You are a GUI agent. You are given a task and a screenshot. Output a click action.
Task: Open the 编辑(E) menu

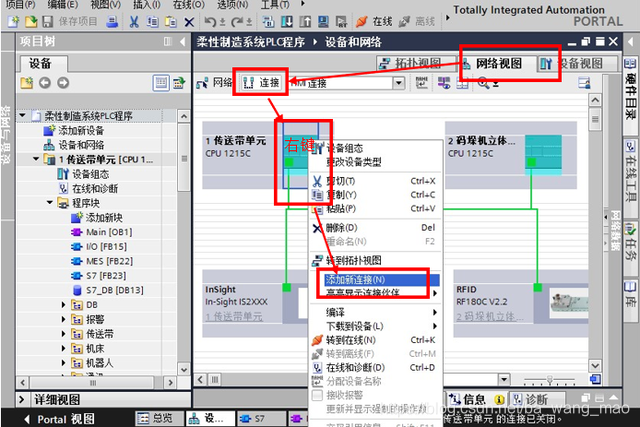[x=62, y=4]
